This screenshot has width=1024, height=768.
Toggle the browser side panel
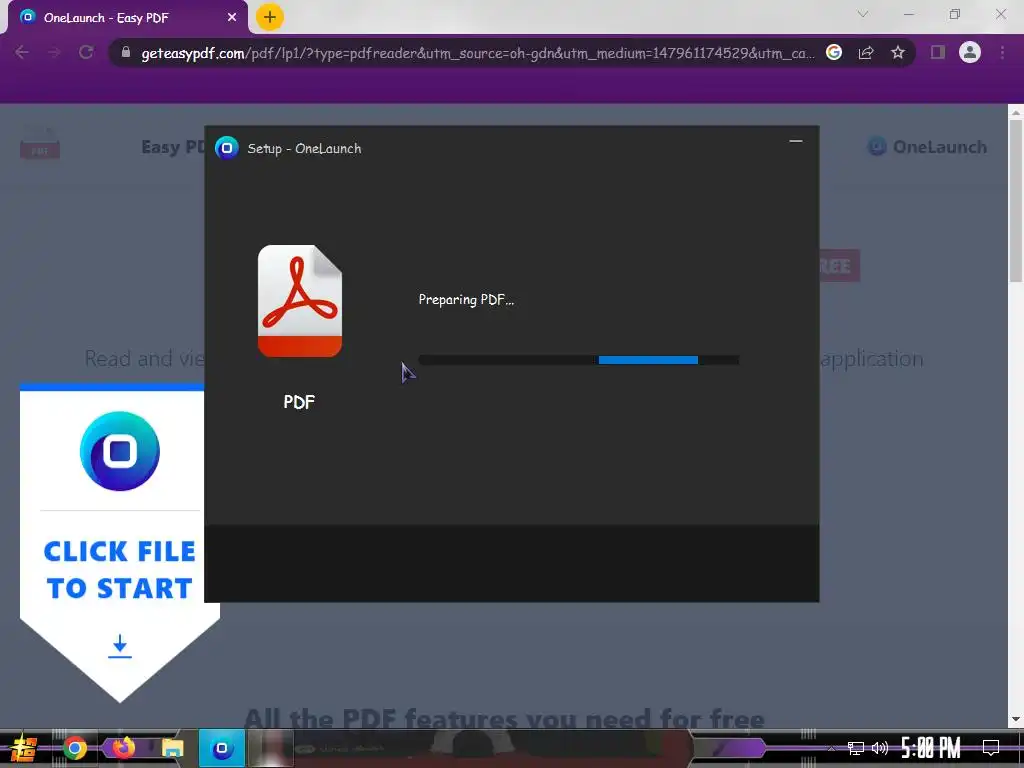(x=938, y=52)
